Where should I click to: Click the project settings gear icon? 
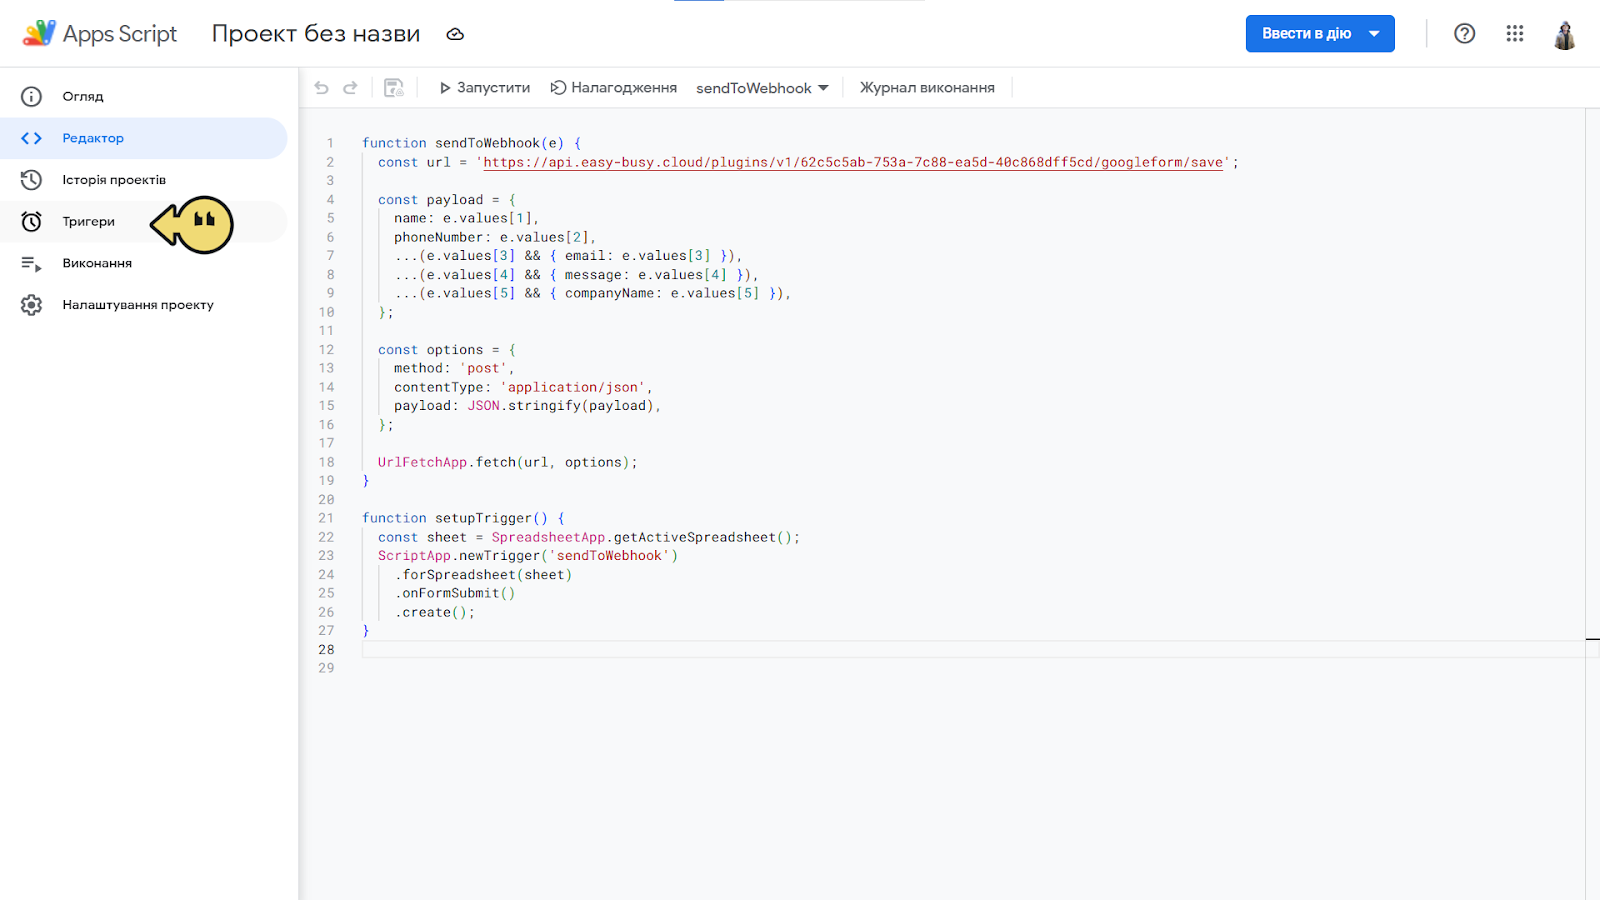[x=32, y=305]
